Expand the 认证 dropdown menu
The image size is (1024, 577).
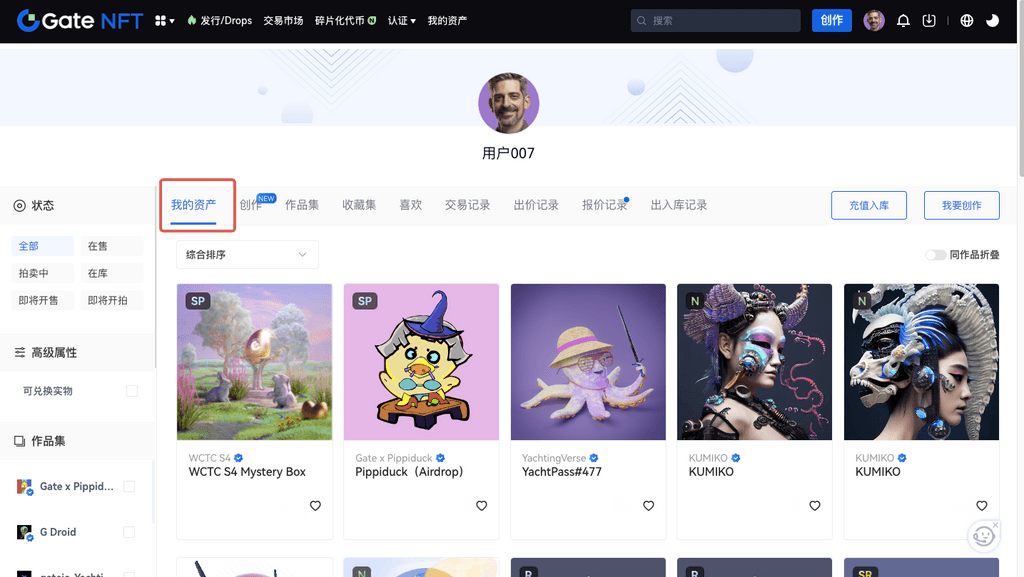click(402, 20)
